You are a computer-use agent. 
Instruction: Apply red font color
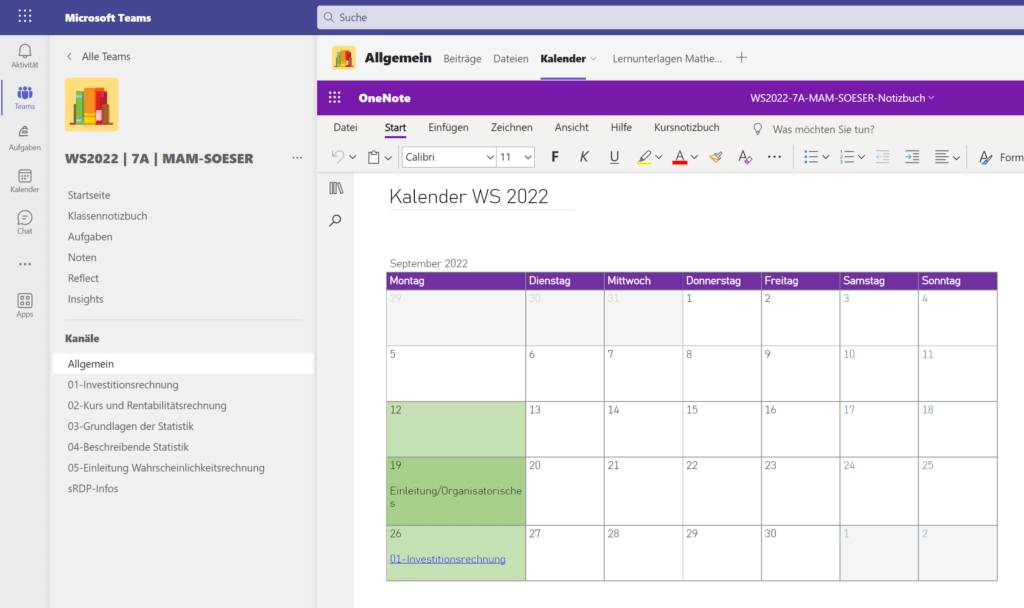point(679,157)
